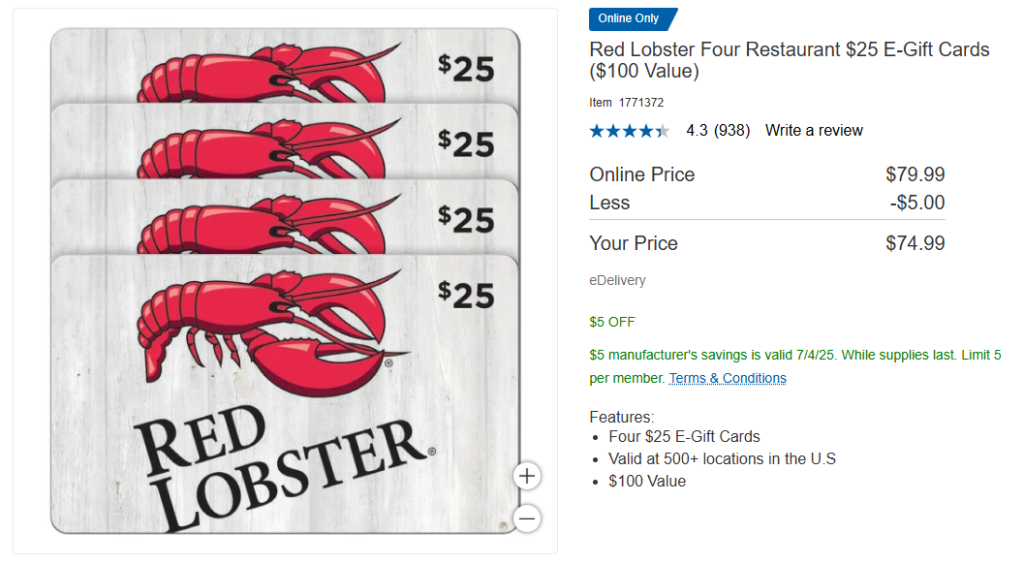
Task: Click the third gift card in the stack
Action: [285, 216]
